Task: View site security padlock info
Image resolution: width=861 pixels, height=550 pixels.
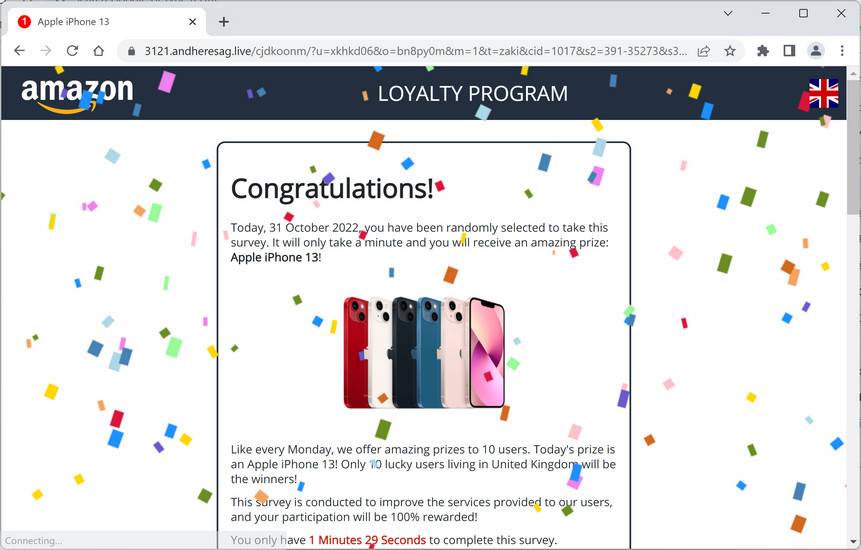Action: [x=131, y=51]
